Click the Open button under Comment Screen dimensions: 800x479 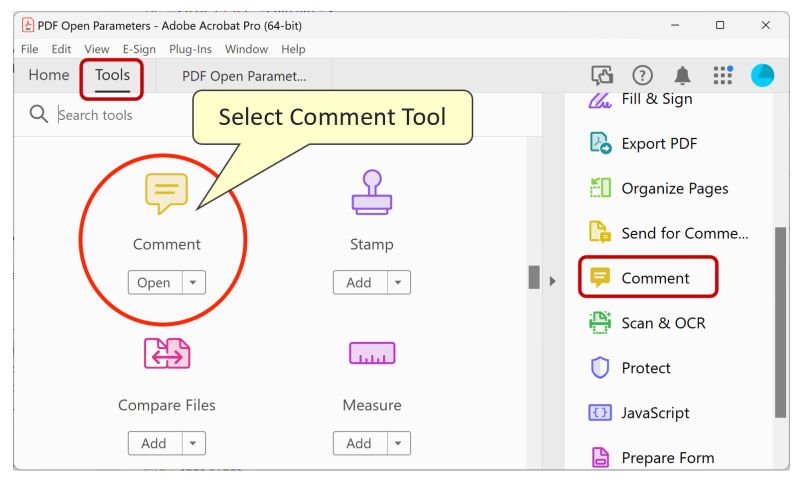155,283
